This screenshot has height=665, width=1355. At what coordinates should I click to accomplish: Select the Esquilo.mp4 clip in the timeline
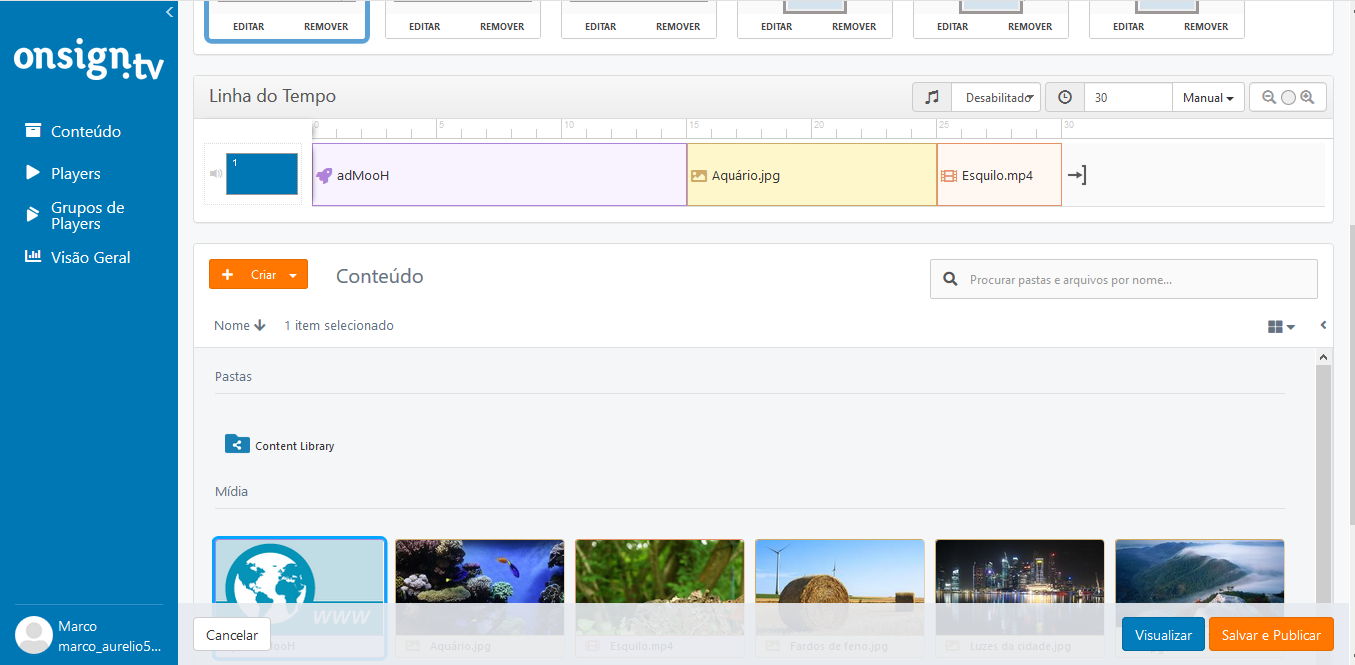999,175
